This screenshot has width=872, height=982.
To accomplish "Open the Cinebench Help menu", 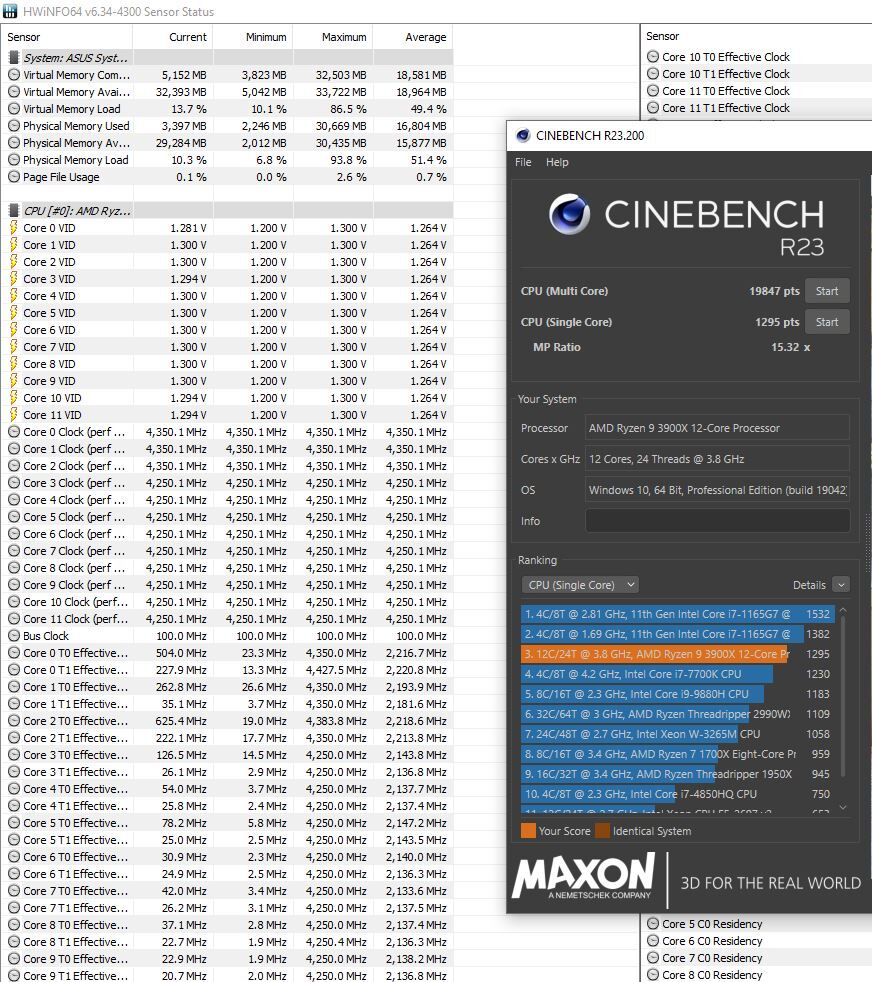I will [557, 162].
